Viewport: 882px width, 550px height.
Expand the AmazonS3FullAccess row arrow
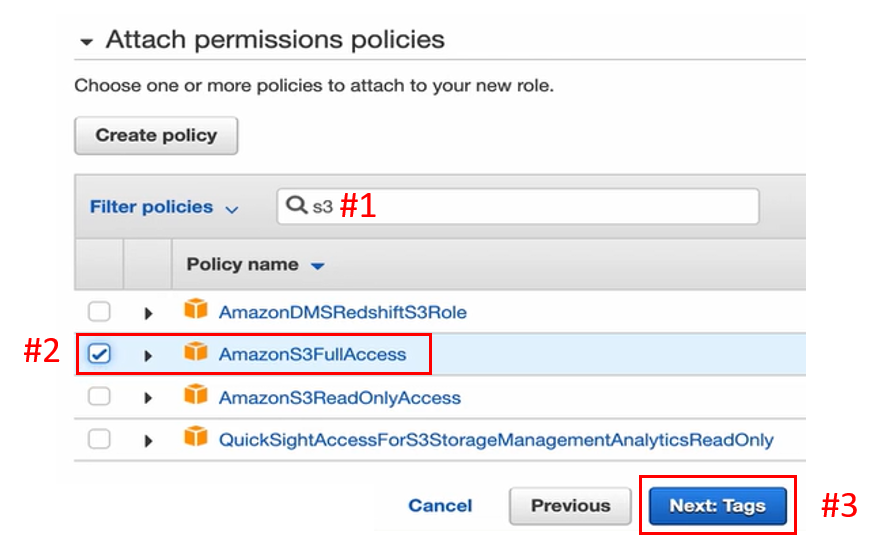[148, 355]
